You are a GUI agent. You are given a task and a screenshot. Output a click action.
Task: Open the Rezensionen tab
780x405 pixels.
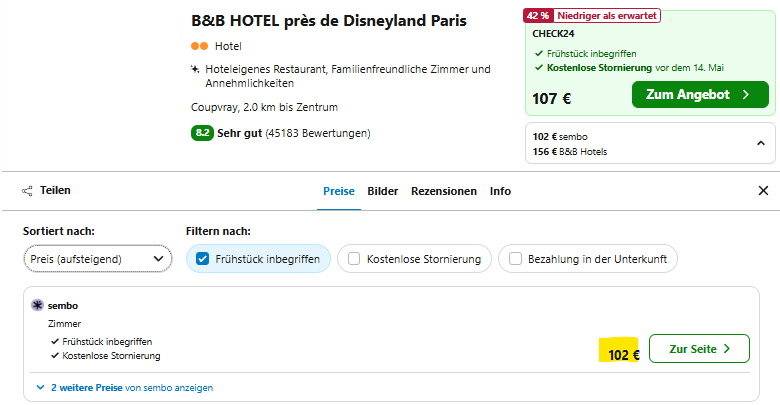click(444, 191)
